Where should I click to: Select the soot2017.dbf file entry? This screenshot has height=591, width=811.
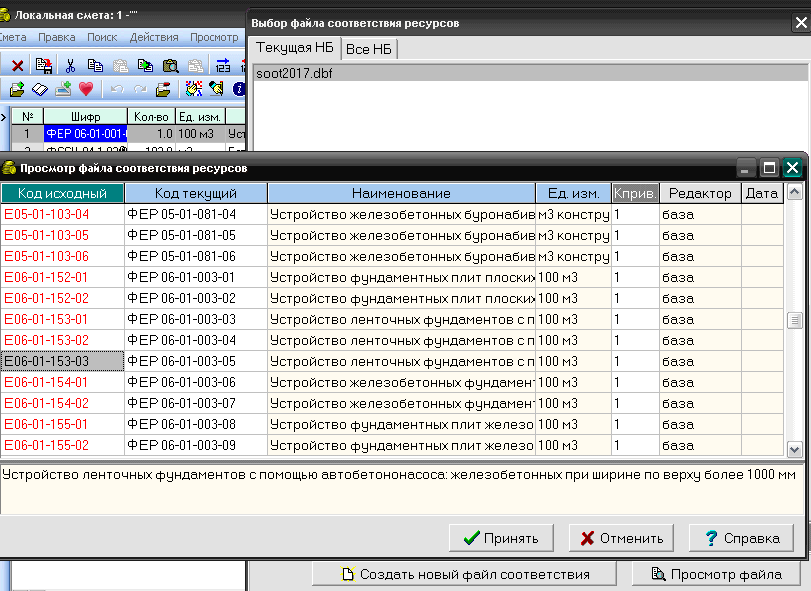coord(530,73)
